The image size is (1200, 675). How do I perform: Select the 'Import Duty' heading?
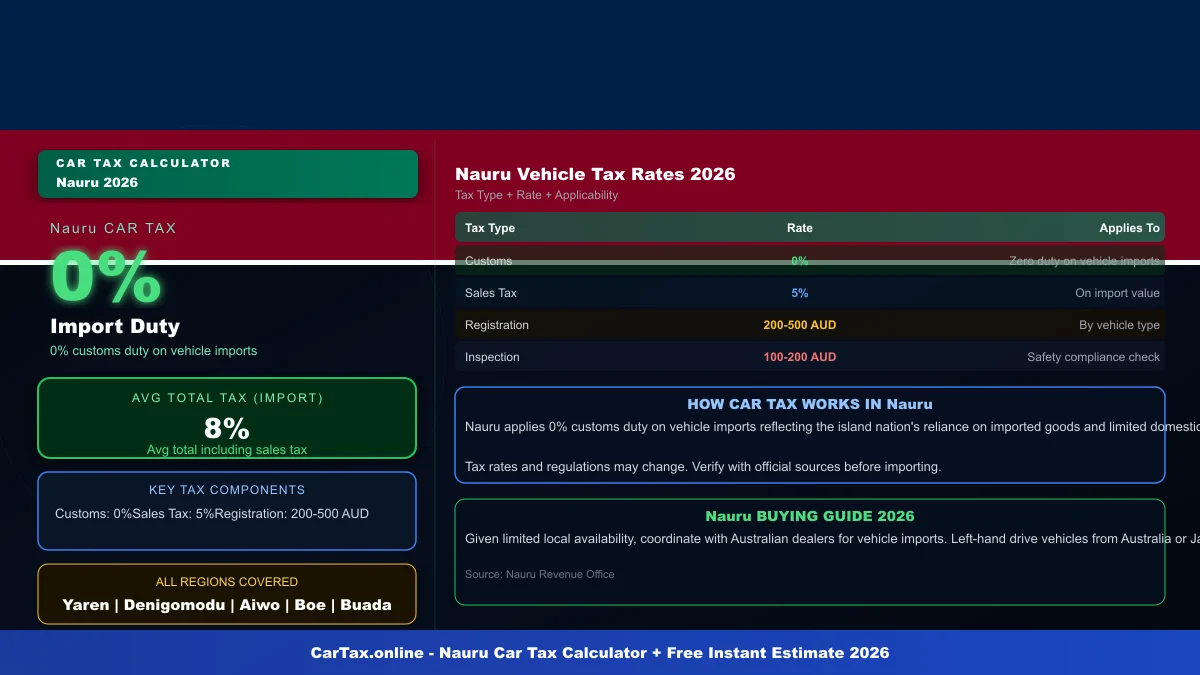coord(115,326)
